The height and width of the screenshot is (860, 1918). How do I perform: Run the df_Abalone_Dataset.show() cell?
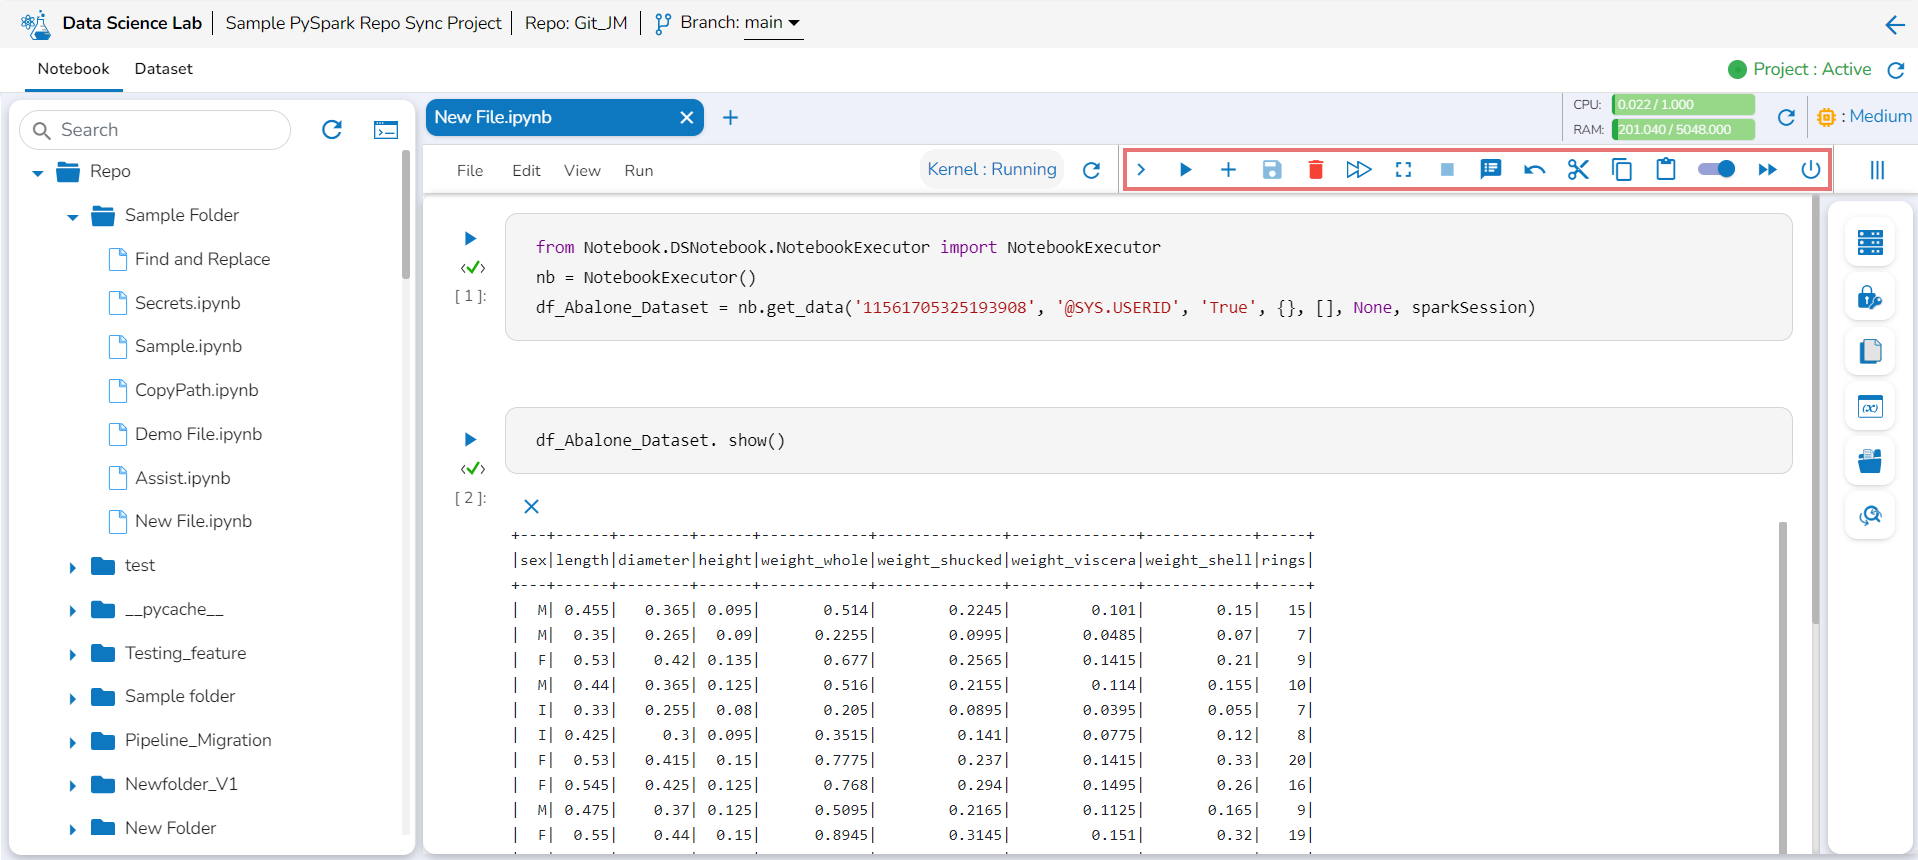tap(470, 440)
